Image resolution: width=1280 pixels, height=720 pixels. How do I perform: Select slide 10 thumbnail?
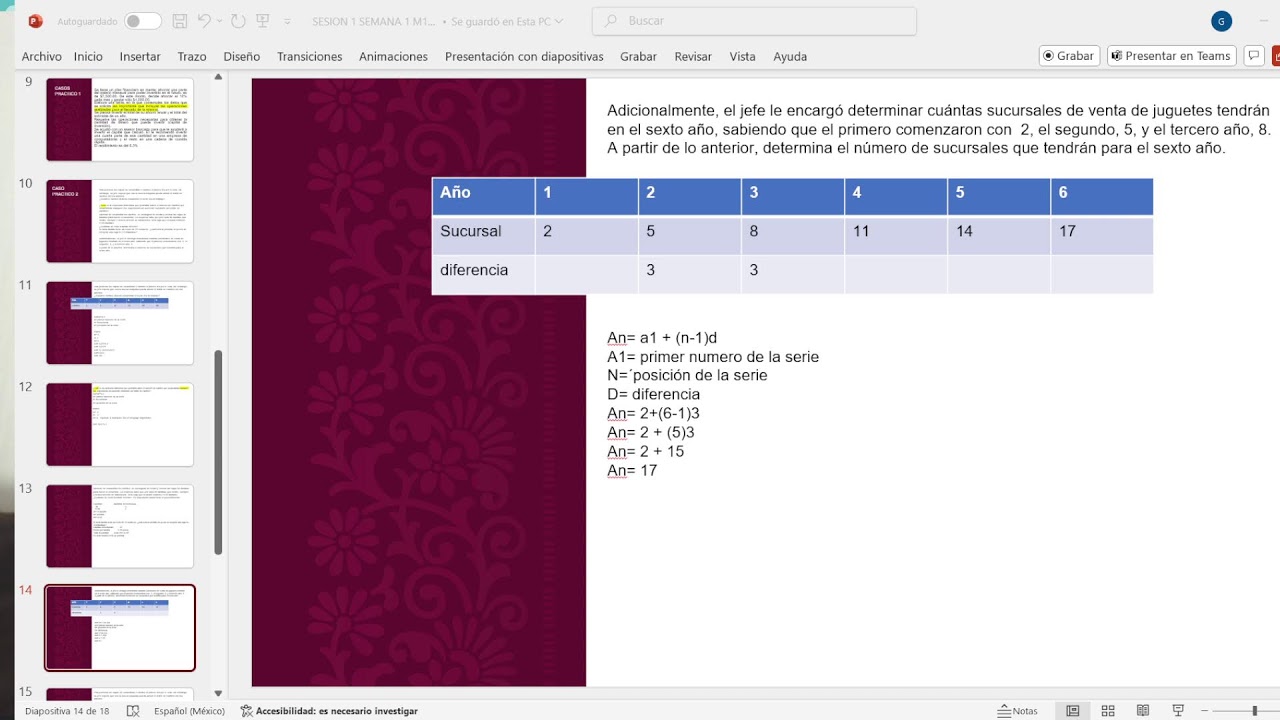point(120,221)
